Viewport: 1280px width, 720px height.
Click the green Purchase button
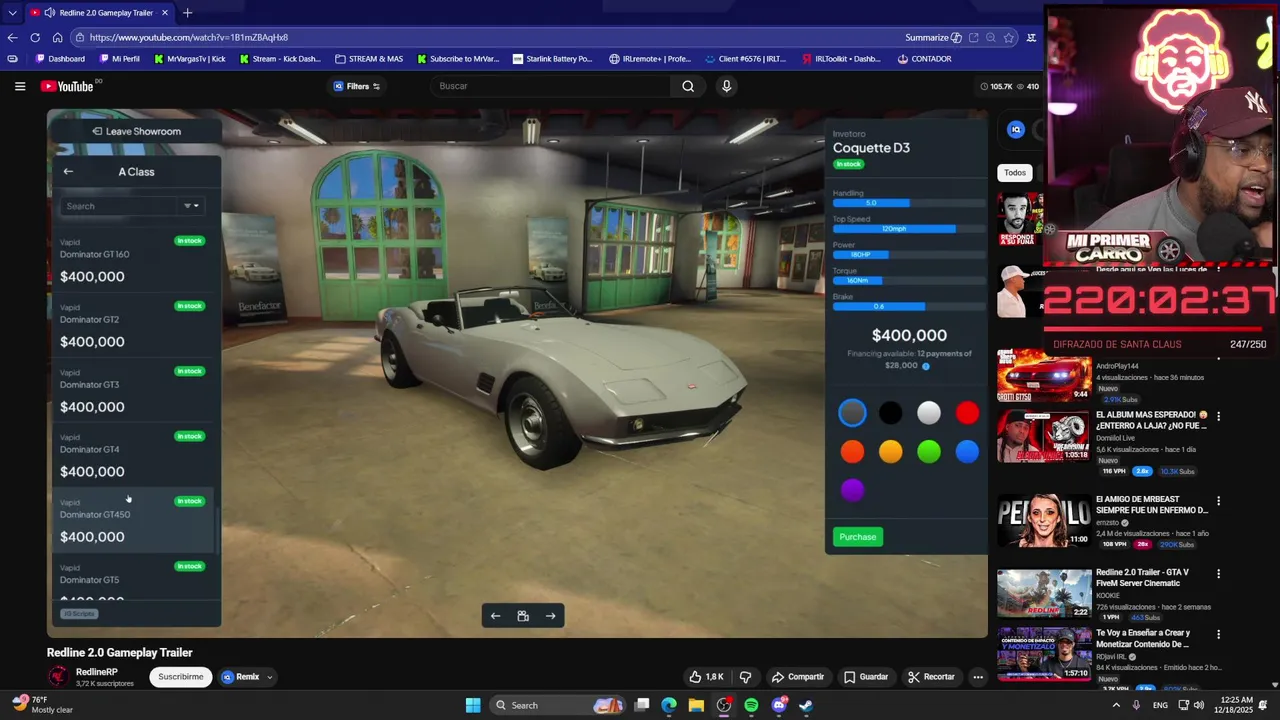pos(857,537)
